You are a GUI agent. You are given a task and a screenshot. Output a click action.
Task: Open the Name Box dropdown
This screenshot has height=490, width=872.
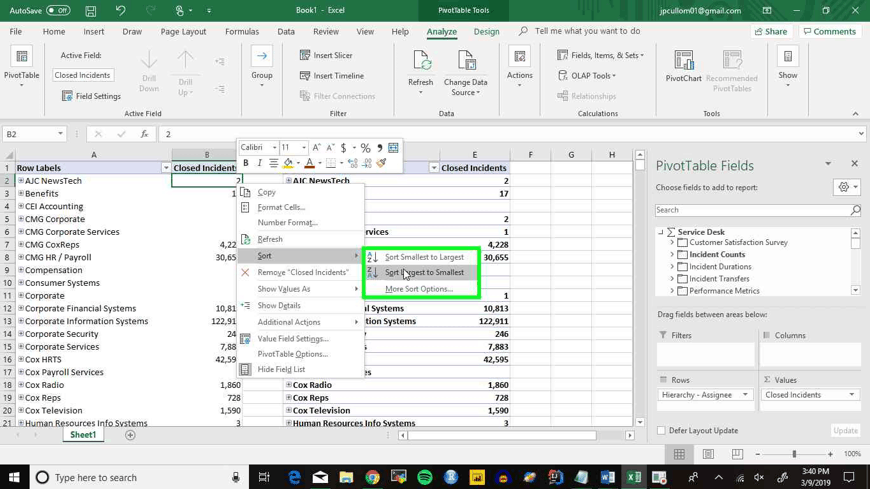click(60, 134)
